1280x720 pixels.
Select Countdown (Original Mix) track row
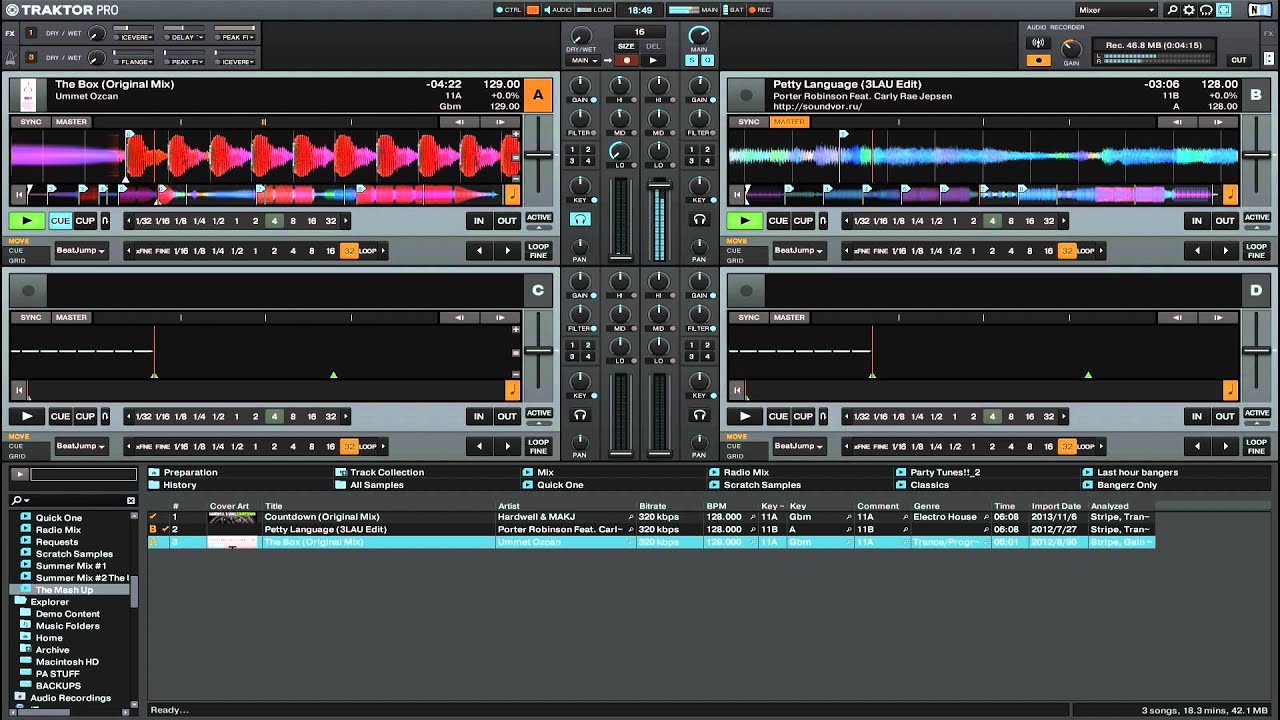click(x=650, y=517)
